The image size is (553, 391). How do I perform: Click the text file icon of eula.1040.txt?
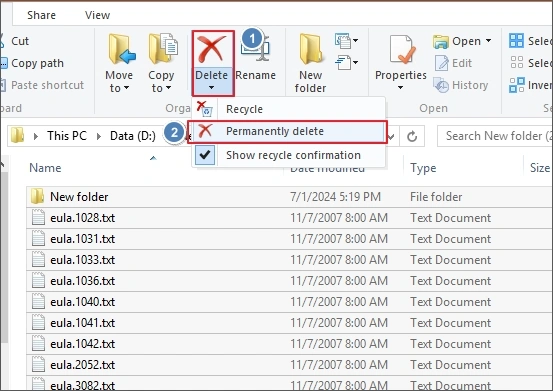(38, 301)
